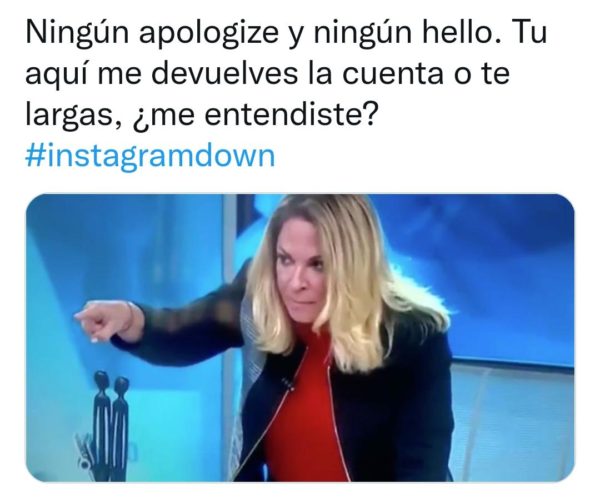
Task: Click the word 'apologize' in the tweet
Action: (x=208, y=34)
